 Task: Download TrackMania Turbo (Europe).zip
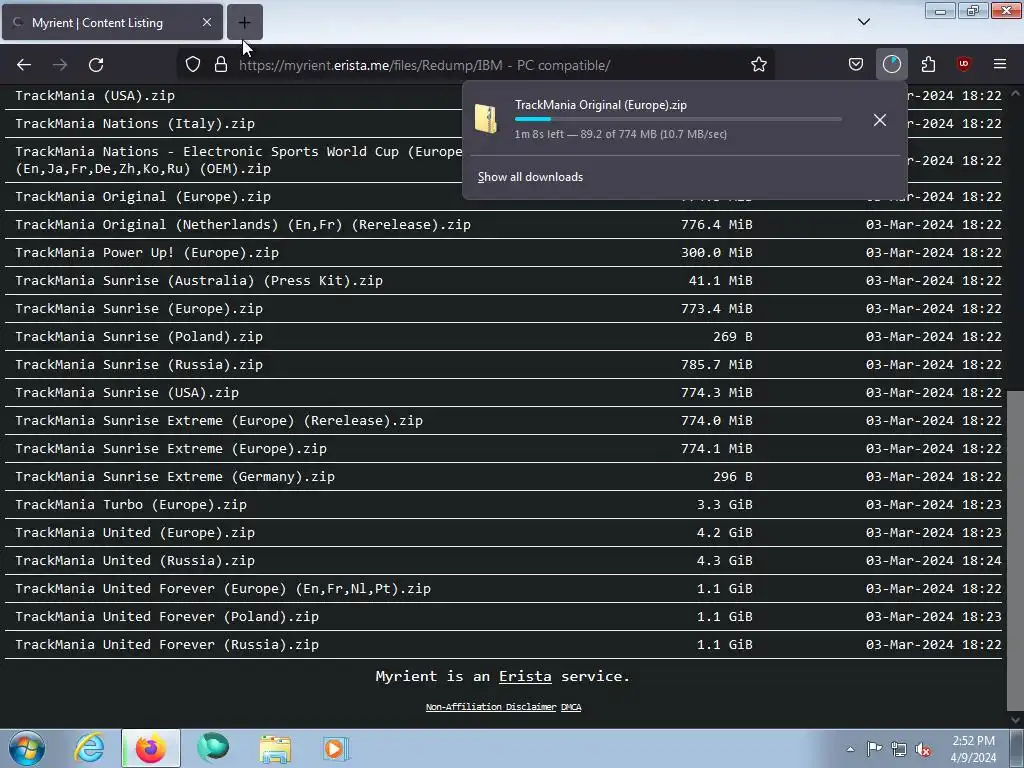[131, 505]
